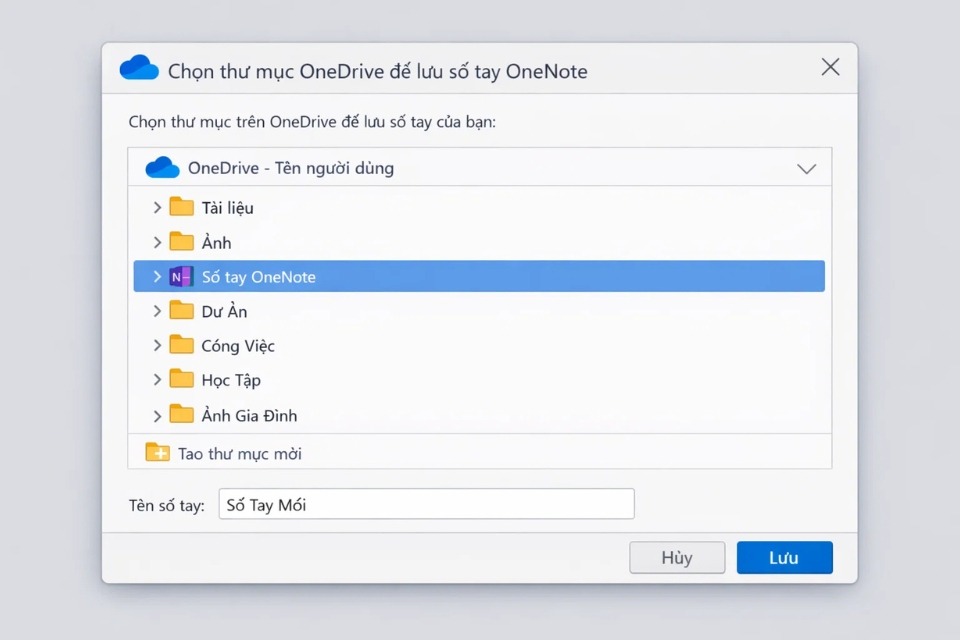Click the folder icon next to Ảnh
The image size is (960, 640).
[x=183, y=242]
